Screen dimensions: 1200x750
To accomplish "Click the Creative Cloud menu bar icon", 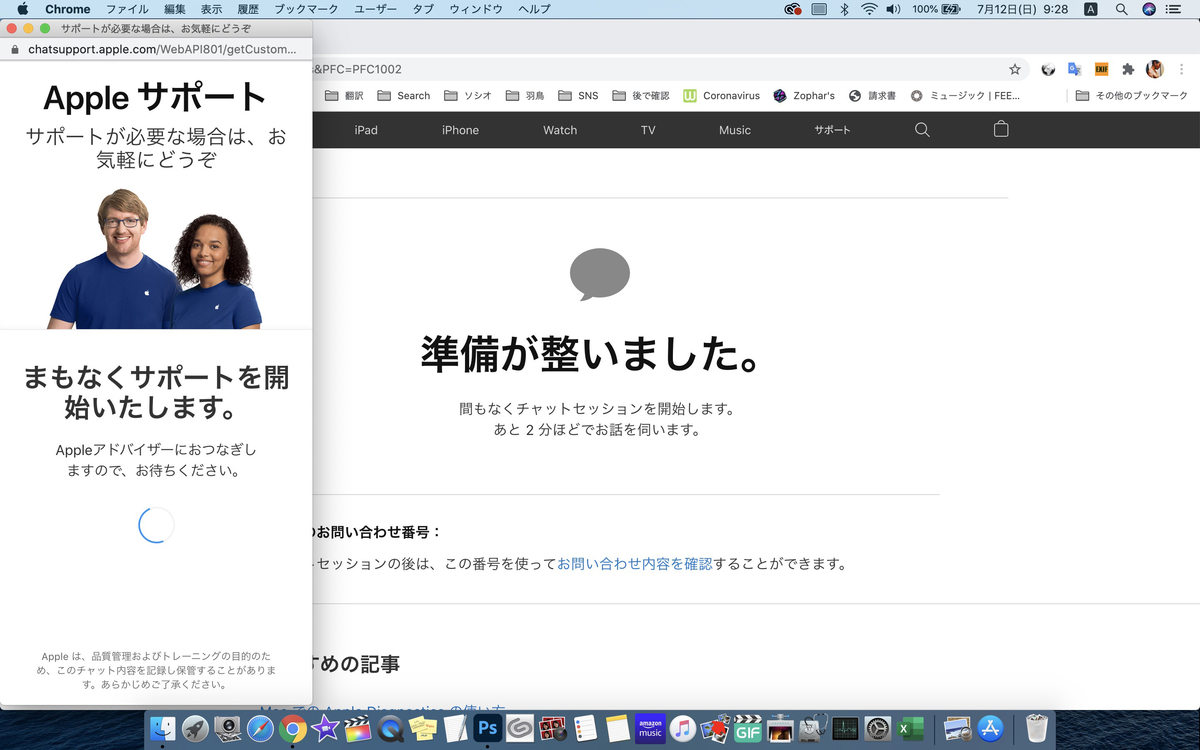I will [x=793, y=9].
